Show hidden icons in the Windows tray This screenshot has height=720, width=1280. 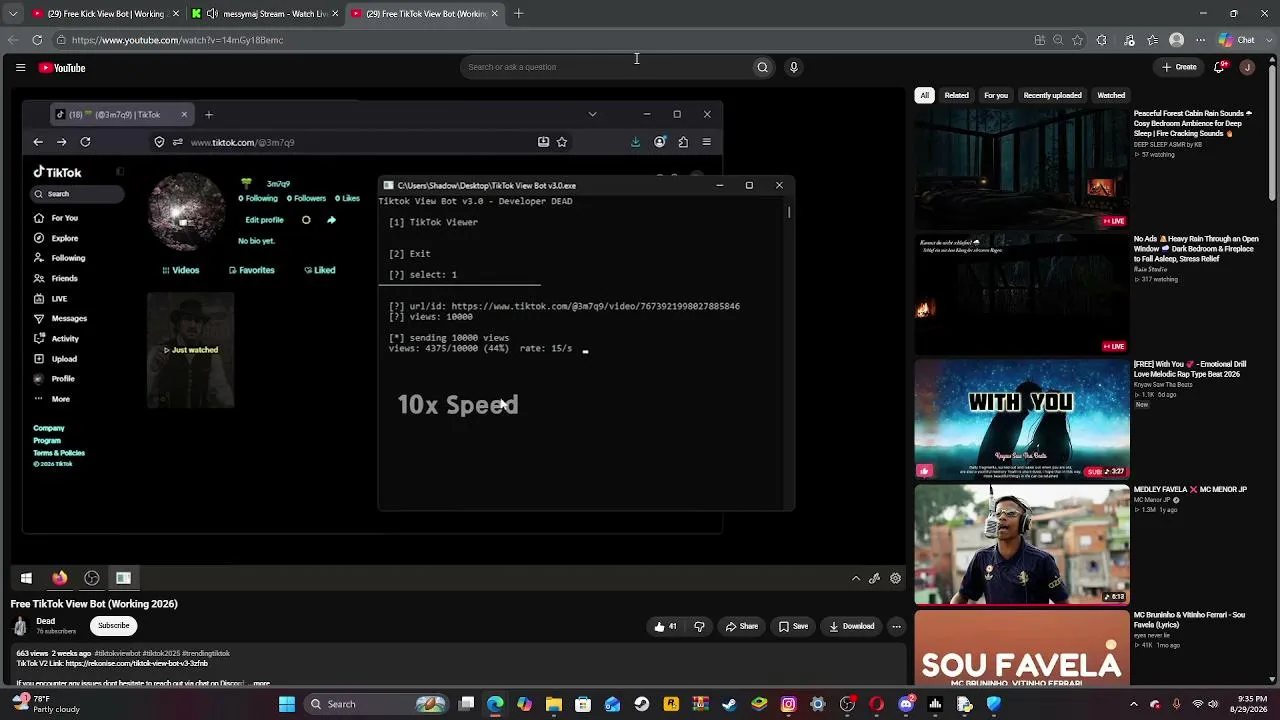tap(1135, 704)
